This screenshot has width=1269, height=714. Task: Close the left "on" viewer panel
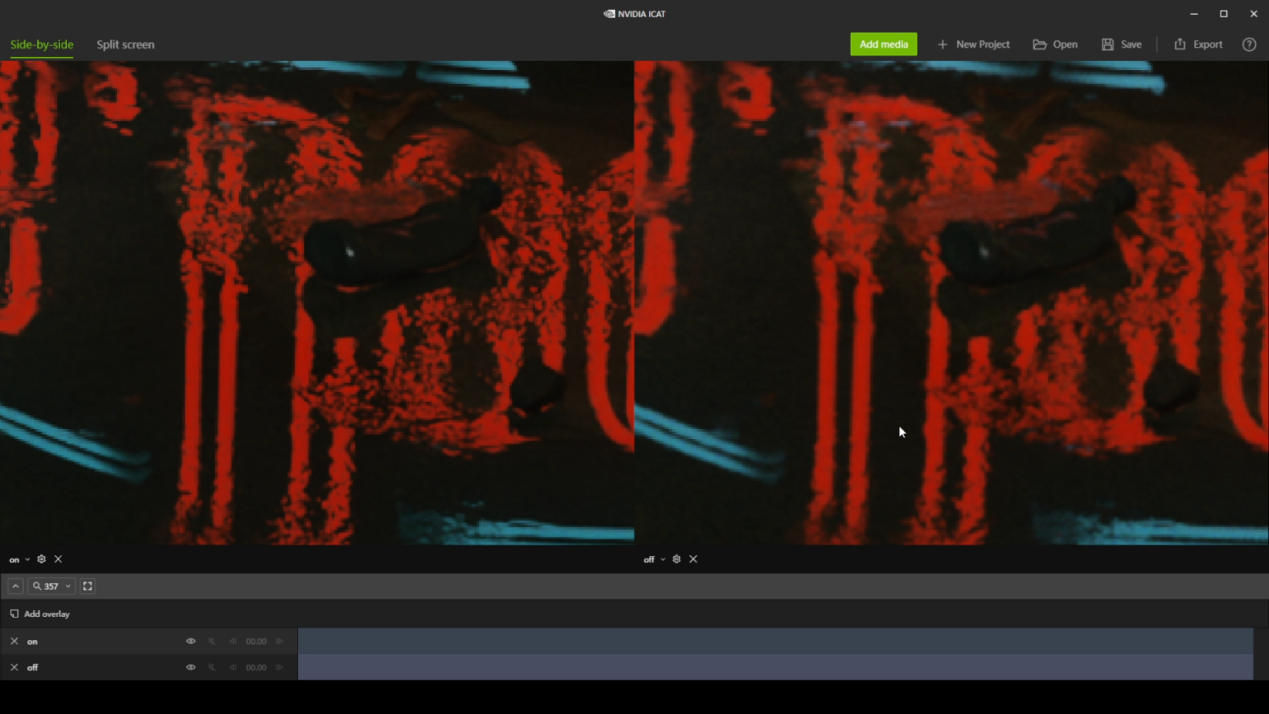tap(58, 559)
